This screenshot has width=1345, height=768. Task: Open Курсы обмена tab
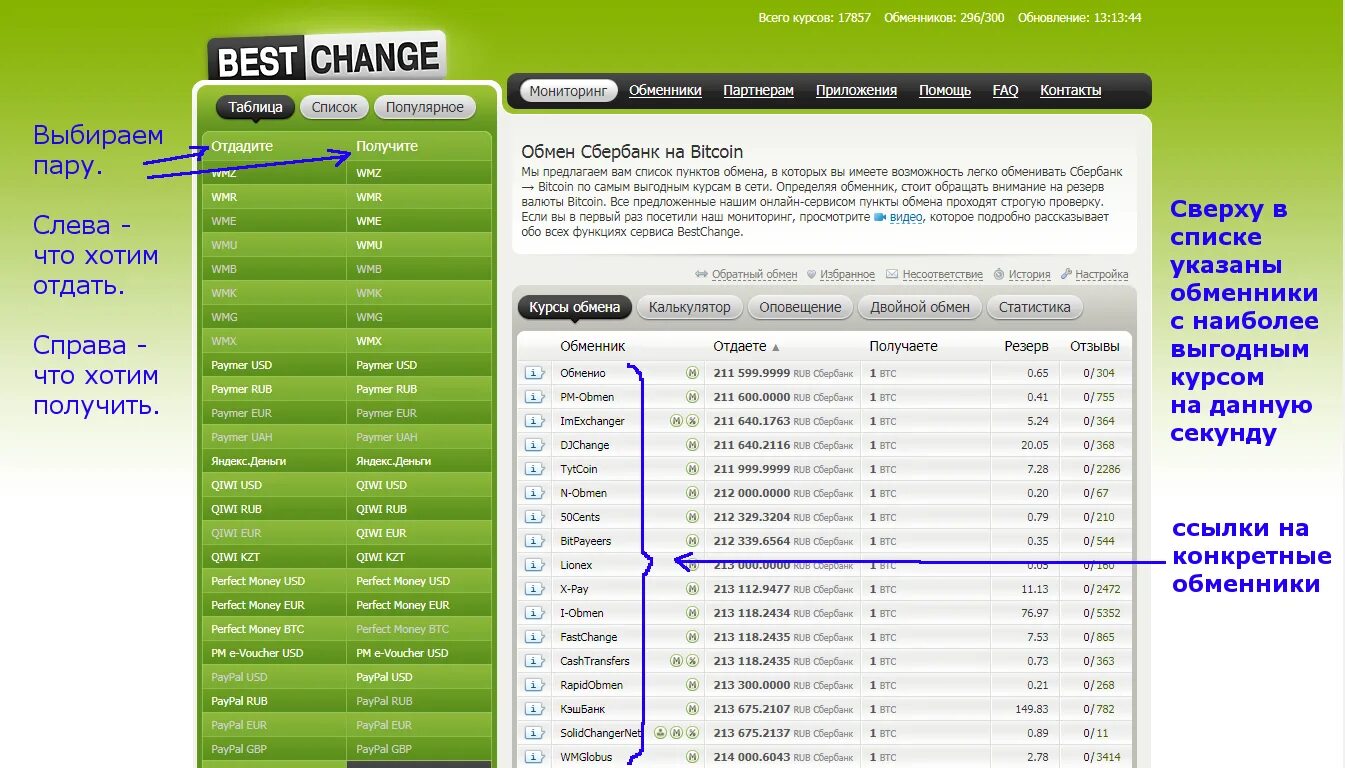pos(575,307)
